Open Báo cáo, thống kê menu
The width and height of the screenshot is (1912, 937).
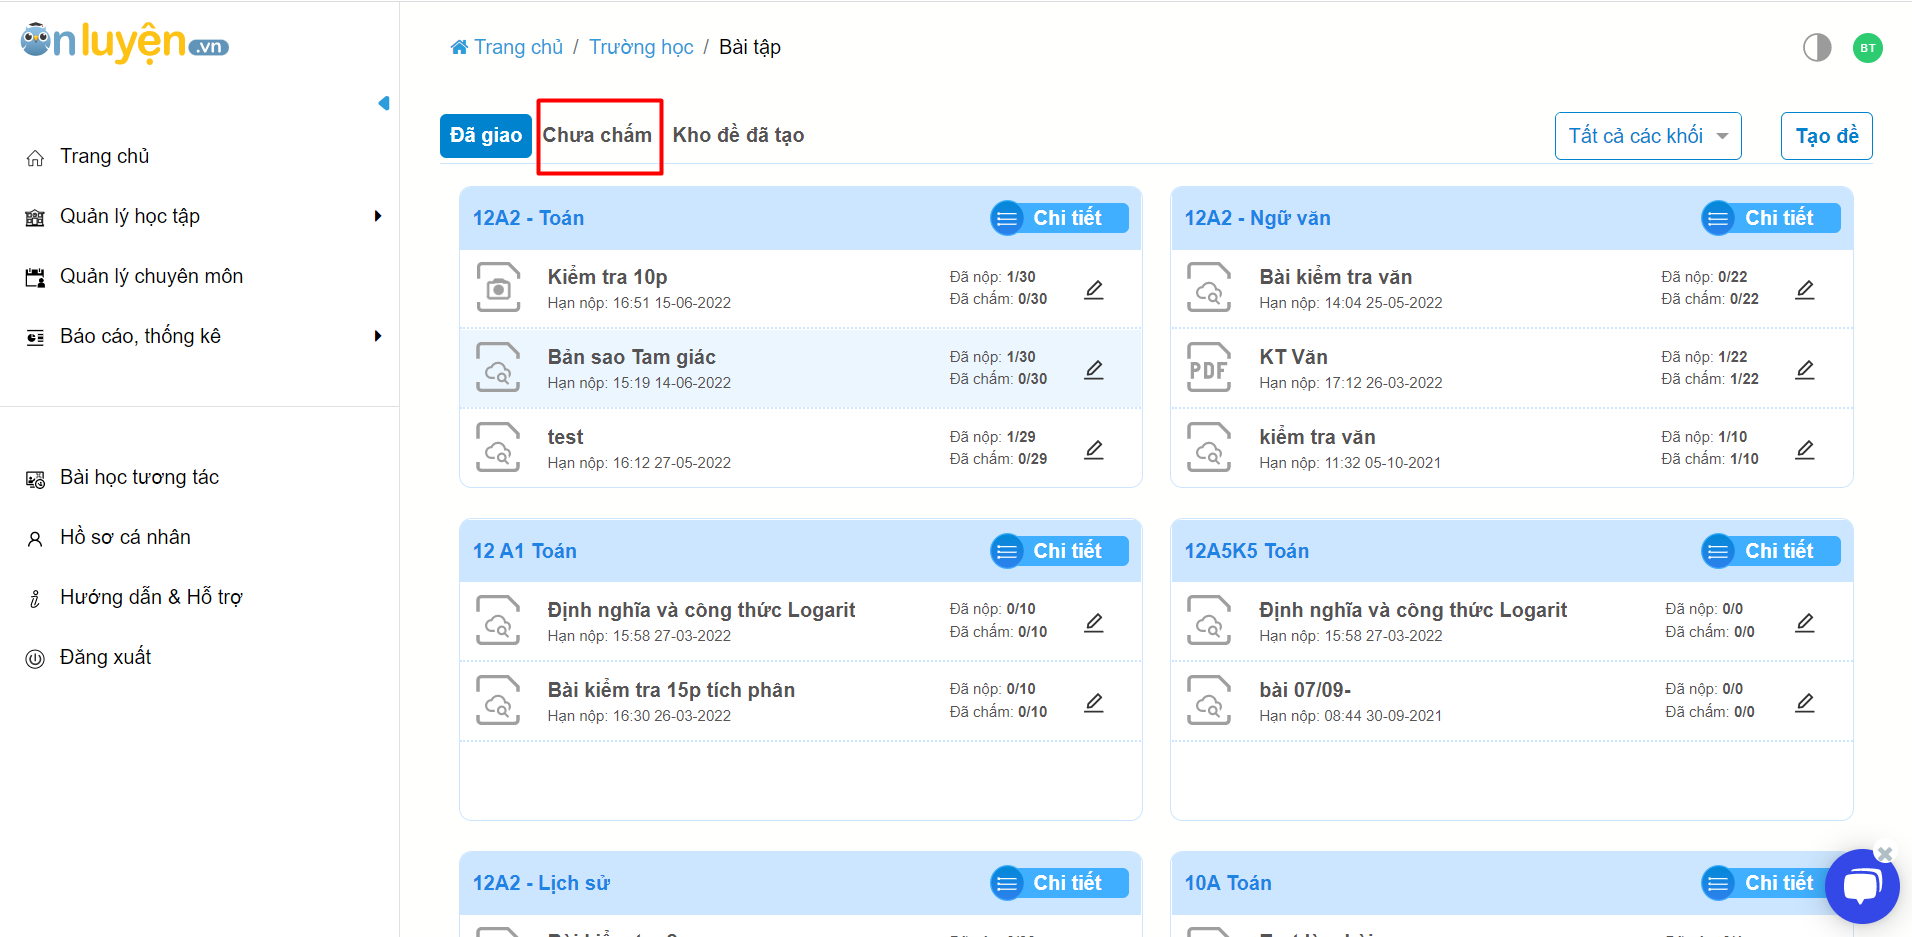point(140,336)
